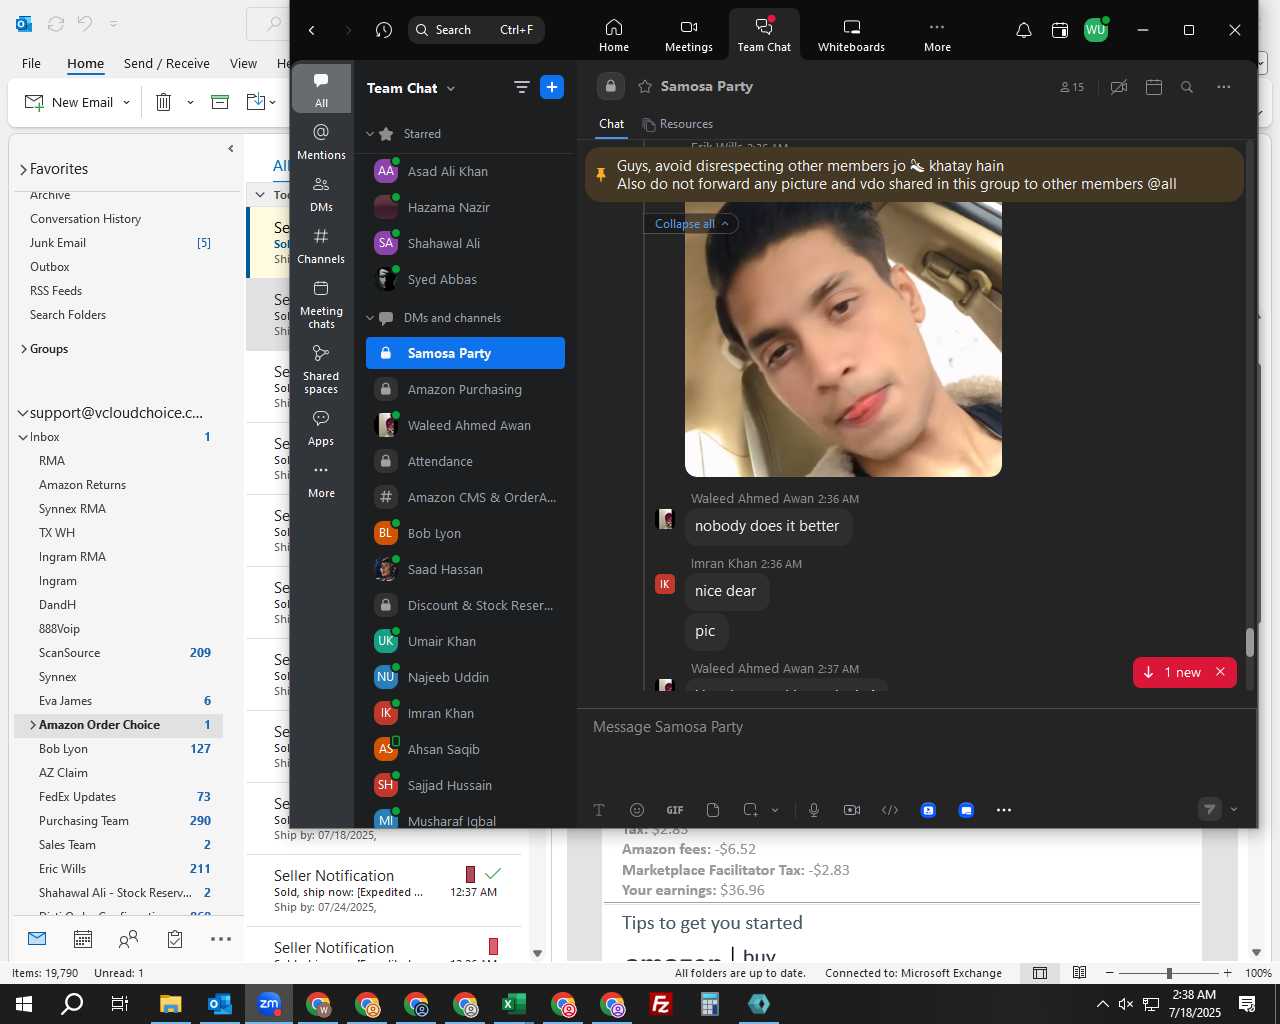Open Zoom notifications bell
The height and width of the screenshot is (1024, 1280).
[1024, 30]
